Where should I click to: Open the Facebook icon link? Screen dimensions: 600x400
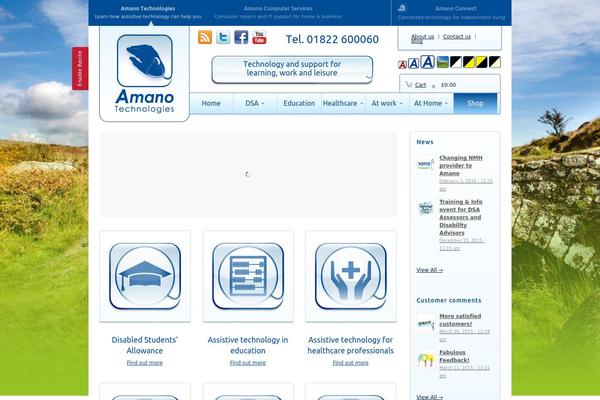[x=241, y=38]
